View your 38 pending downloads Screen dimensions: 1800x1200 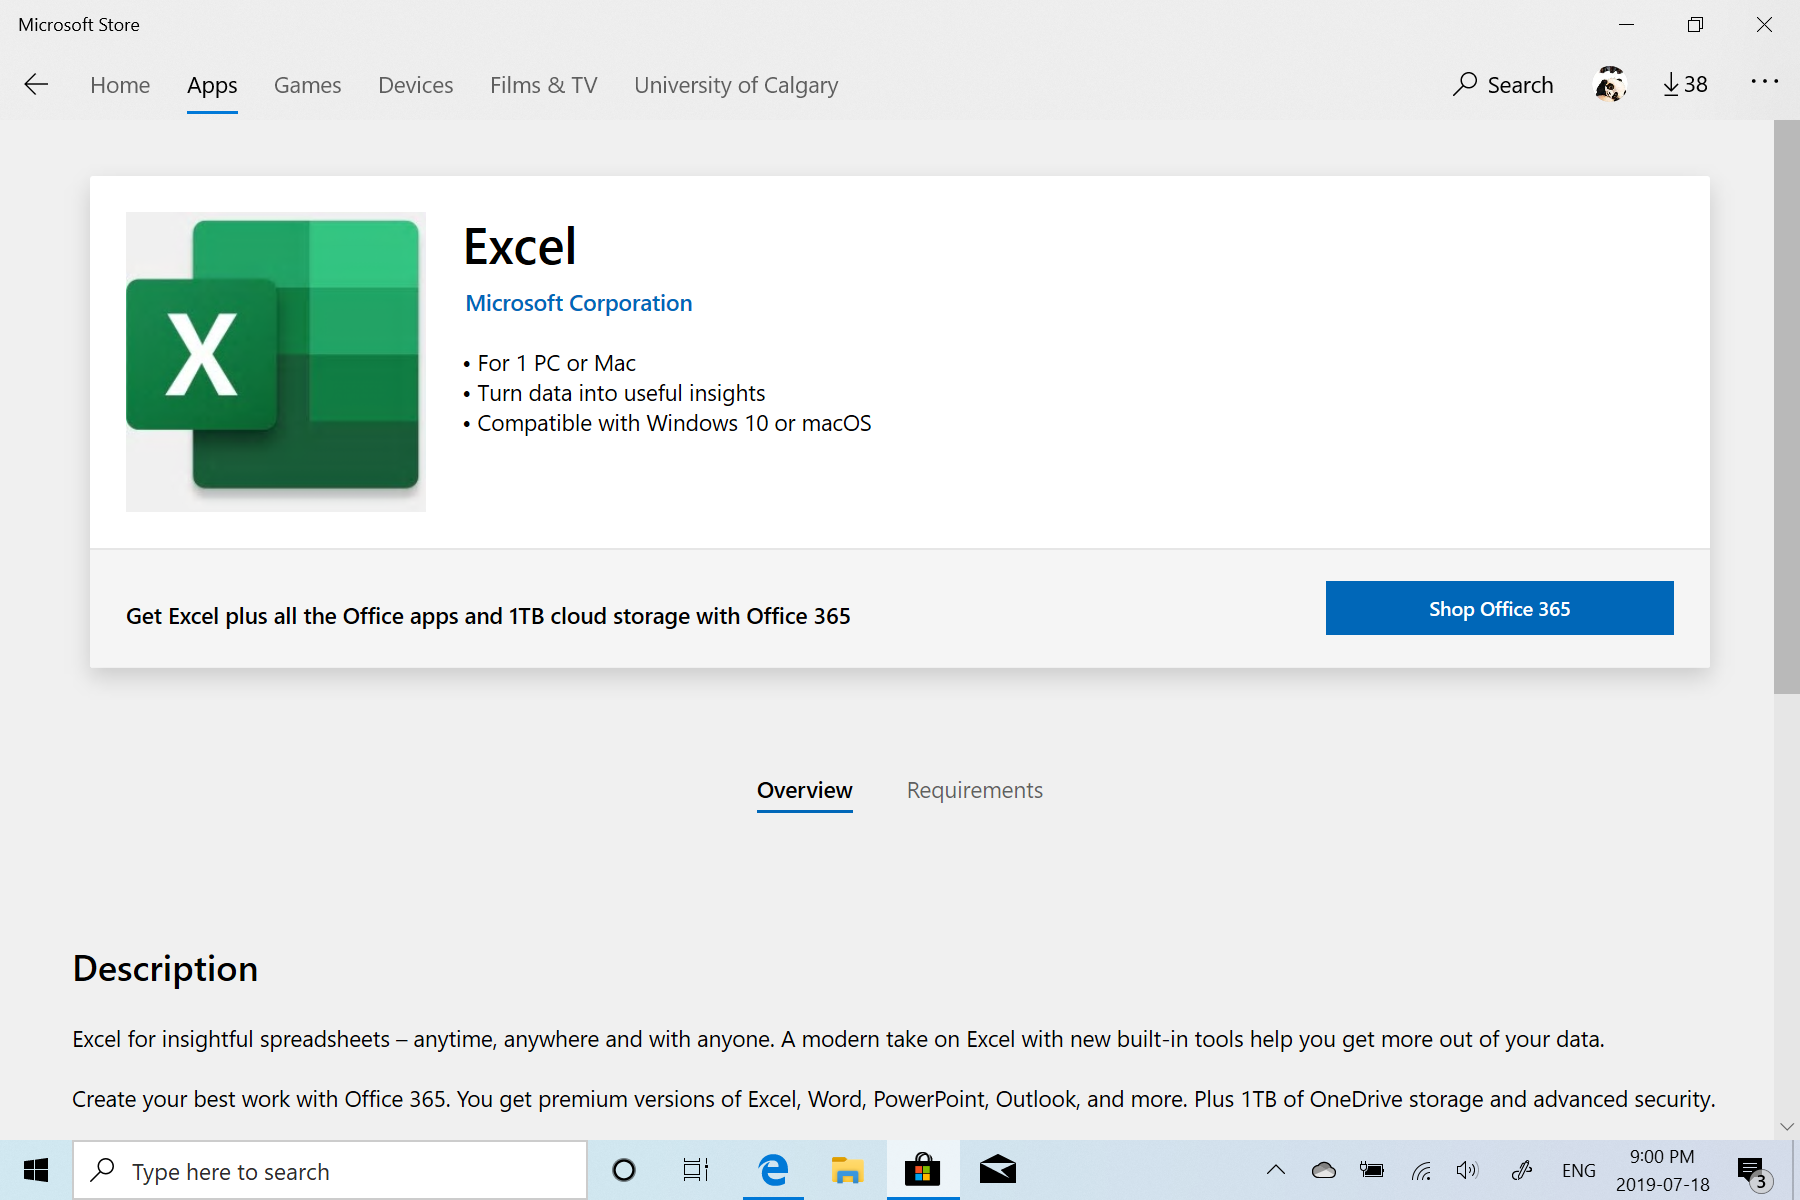point(1684,85)
